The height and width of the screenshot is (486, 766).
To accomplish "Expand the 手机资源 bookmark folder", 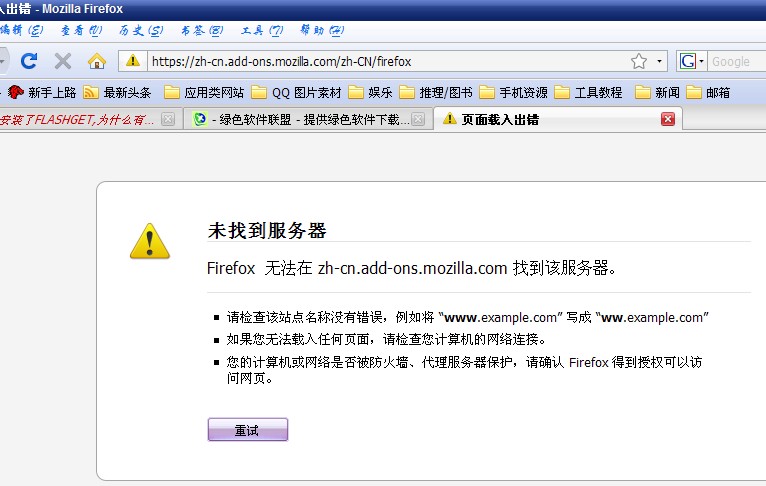I will (513, 92).
